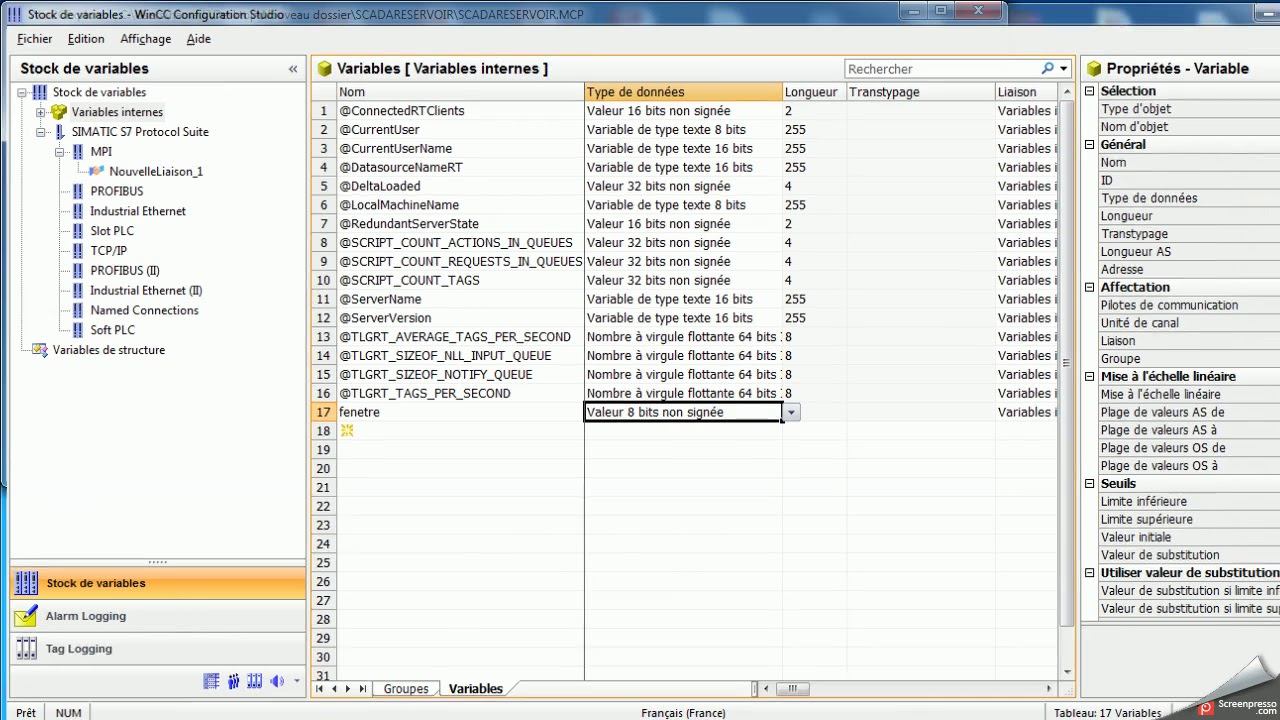Image resolution: width=1280 pixels, height=720 pixels.
Task: Select the @CurrentUser variable name cell
Action: click(460, 130)
